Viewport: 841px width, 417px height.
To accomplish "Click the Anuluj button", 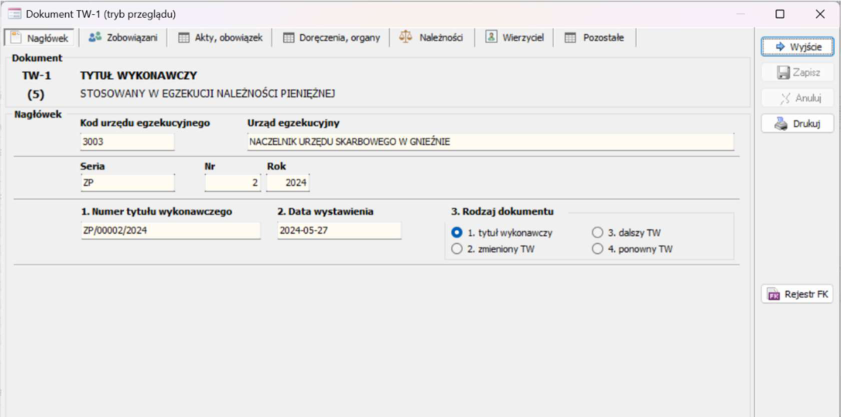I will click(798, 98).
